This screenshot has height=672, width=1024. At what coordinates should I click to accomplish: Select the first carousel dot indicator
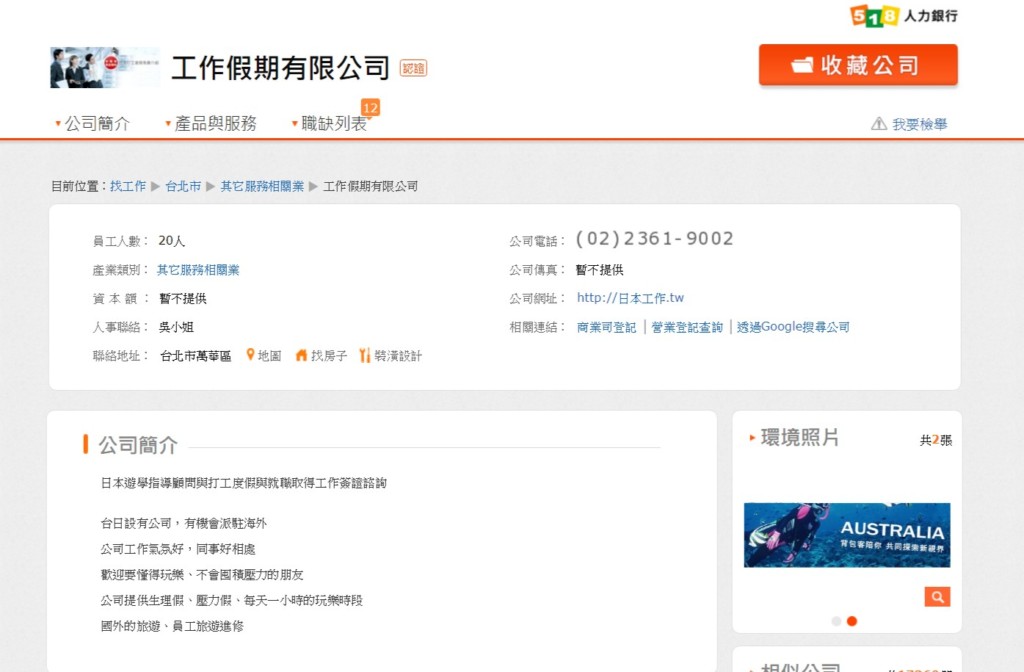(836, 621)
